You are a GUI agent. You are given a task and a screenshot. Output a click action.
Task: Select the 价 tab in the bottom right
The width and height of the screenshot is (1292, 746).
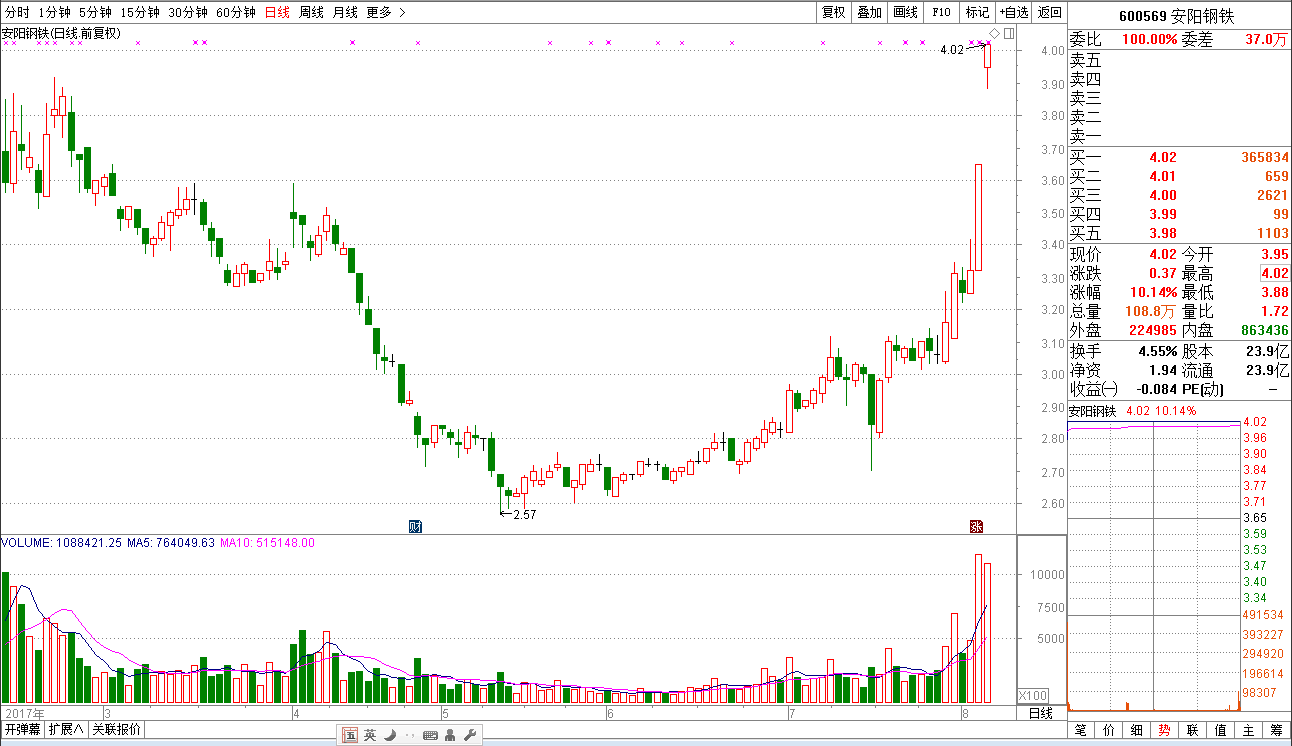point(1108,731)
